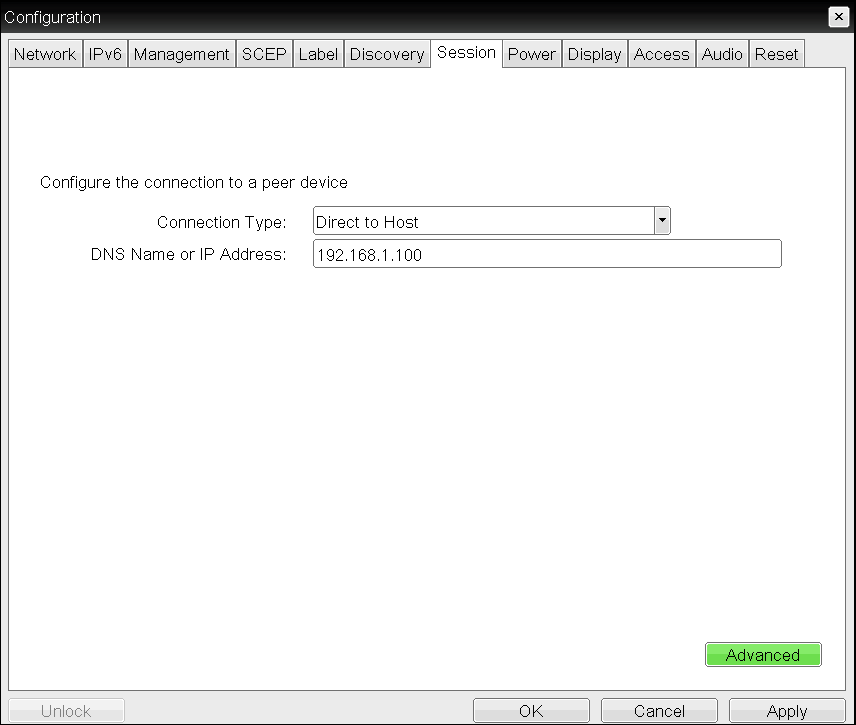
Task: Go to the Display tab
Action: coord(595,54)
